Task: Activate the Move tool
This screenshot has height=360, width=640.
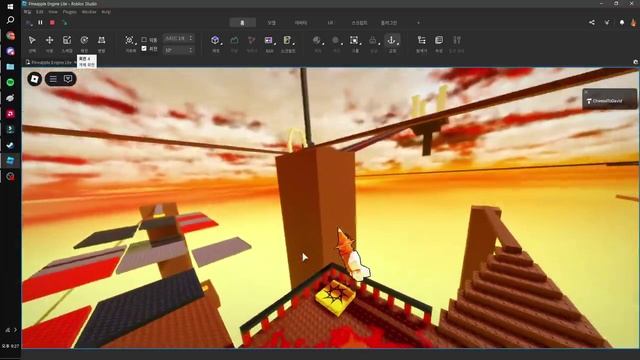Action: click(49, 40)
